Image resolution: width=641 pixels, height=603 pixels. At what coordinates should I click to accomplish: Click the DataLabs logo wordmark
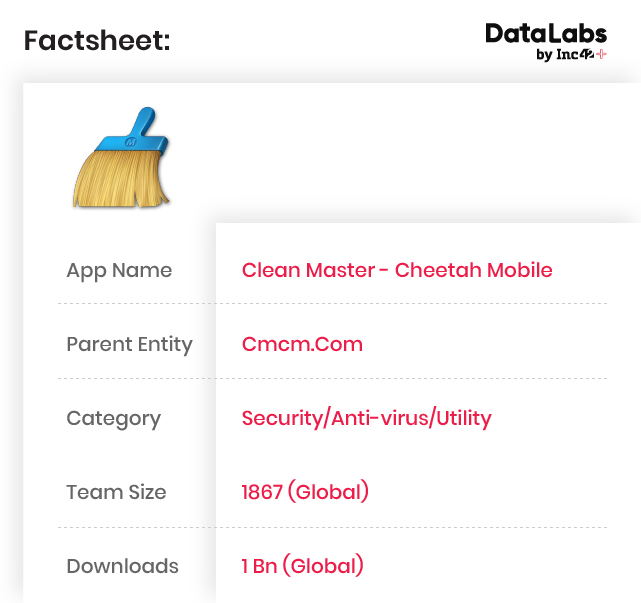545,34
